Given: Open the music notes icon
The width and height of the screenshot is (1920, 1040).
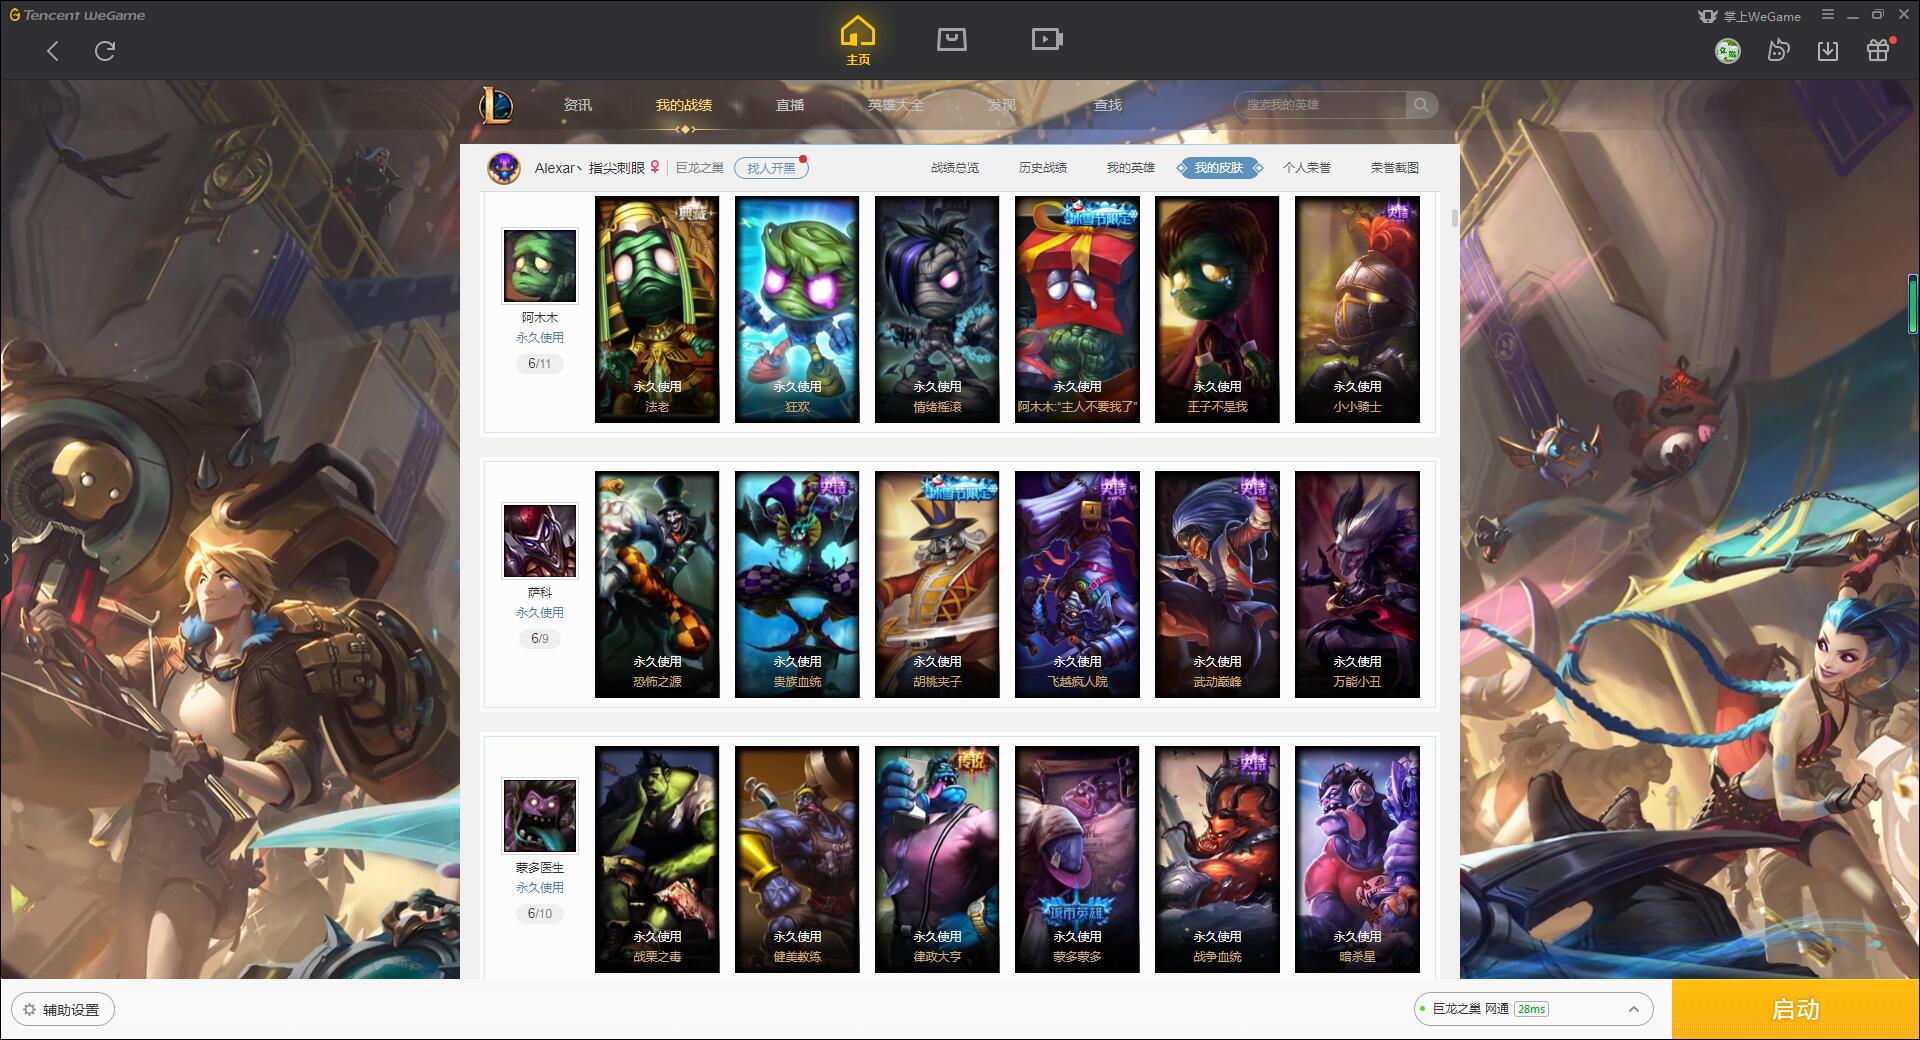Looking at the screenshot, I should (1778, 50).
